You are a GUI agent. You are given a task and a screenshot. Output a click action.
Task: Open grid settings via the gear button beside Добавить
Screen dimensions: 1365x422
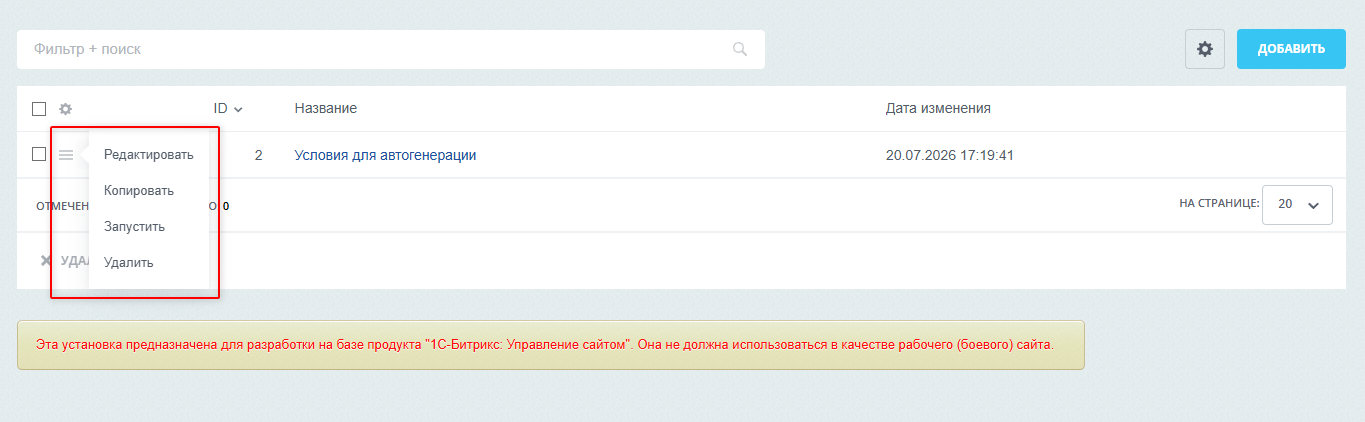pyautogui.click(x=1205, y=49)
